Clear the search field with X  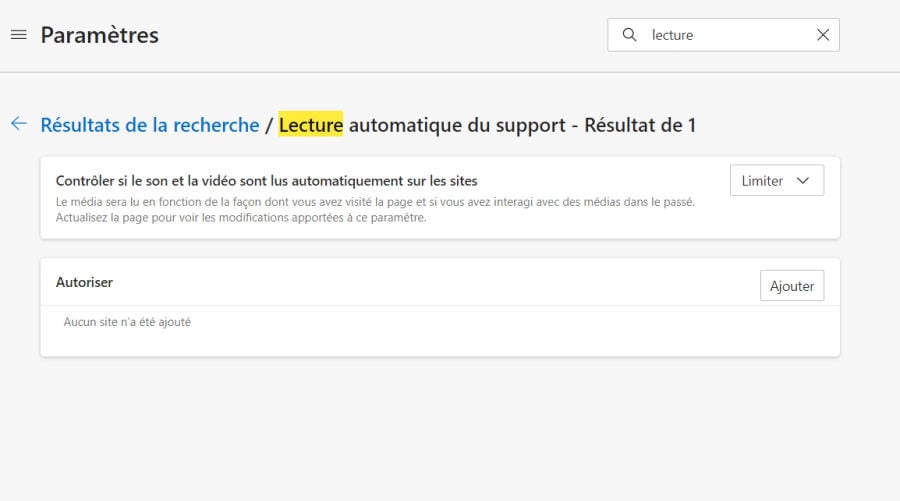tap(823, 35)
